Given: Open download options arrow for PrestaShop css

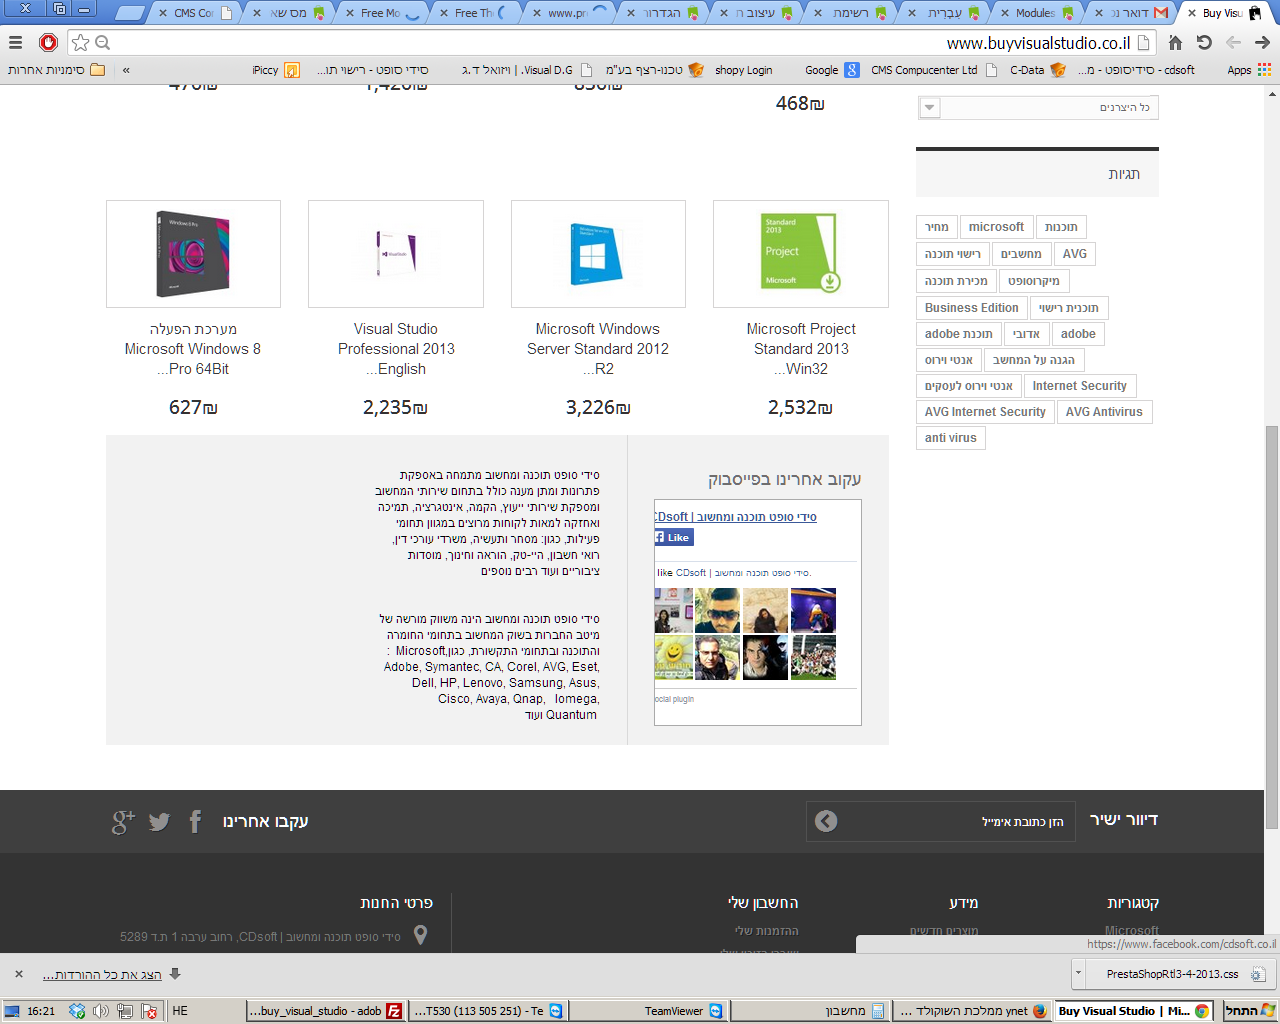Looking at the screenshot, I should tap(1078, 973).
